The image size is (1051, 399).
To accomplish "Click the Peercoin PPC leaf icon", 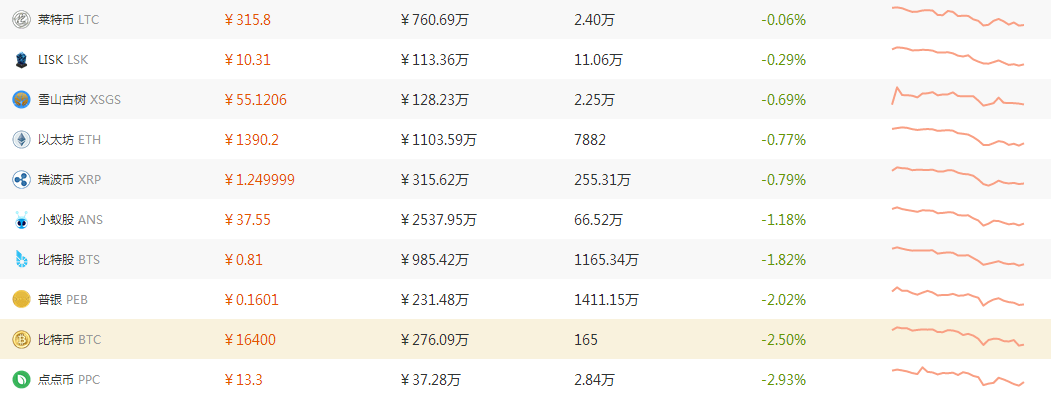I will [21, 380].
